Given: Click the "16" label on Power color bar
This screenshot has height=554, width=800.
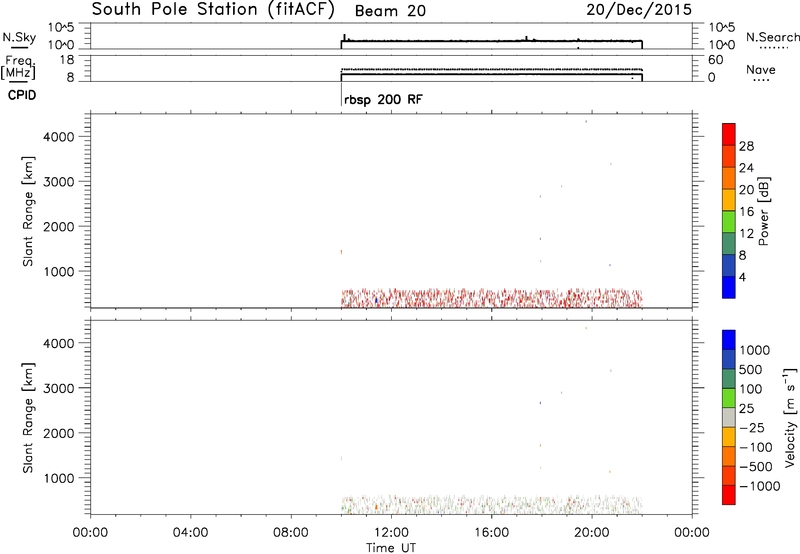Looking at the screenshot, I should 746,212.
